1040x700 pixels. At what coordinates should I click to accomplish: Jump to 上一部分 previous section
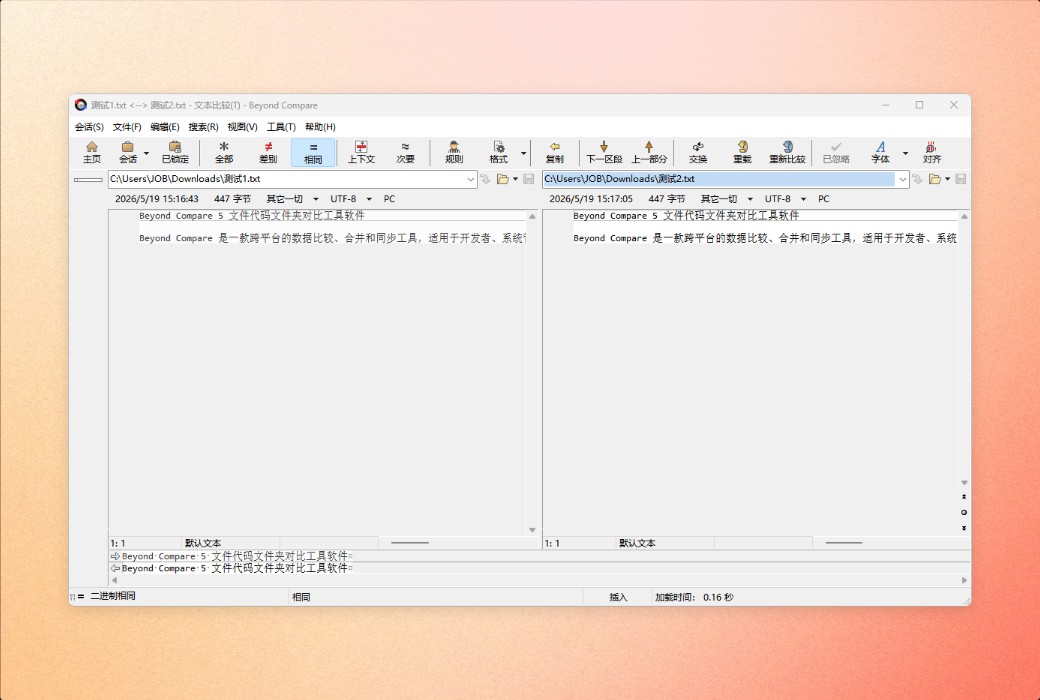pyautogui.click(x=649, y=152)
